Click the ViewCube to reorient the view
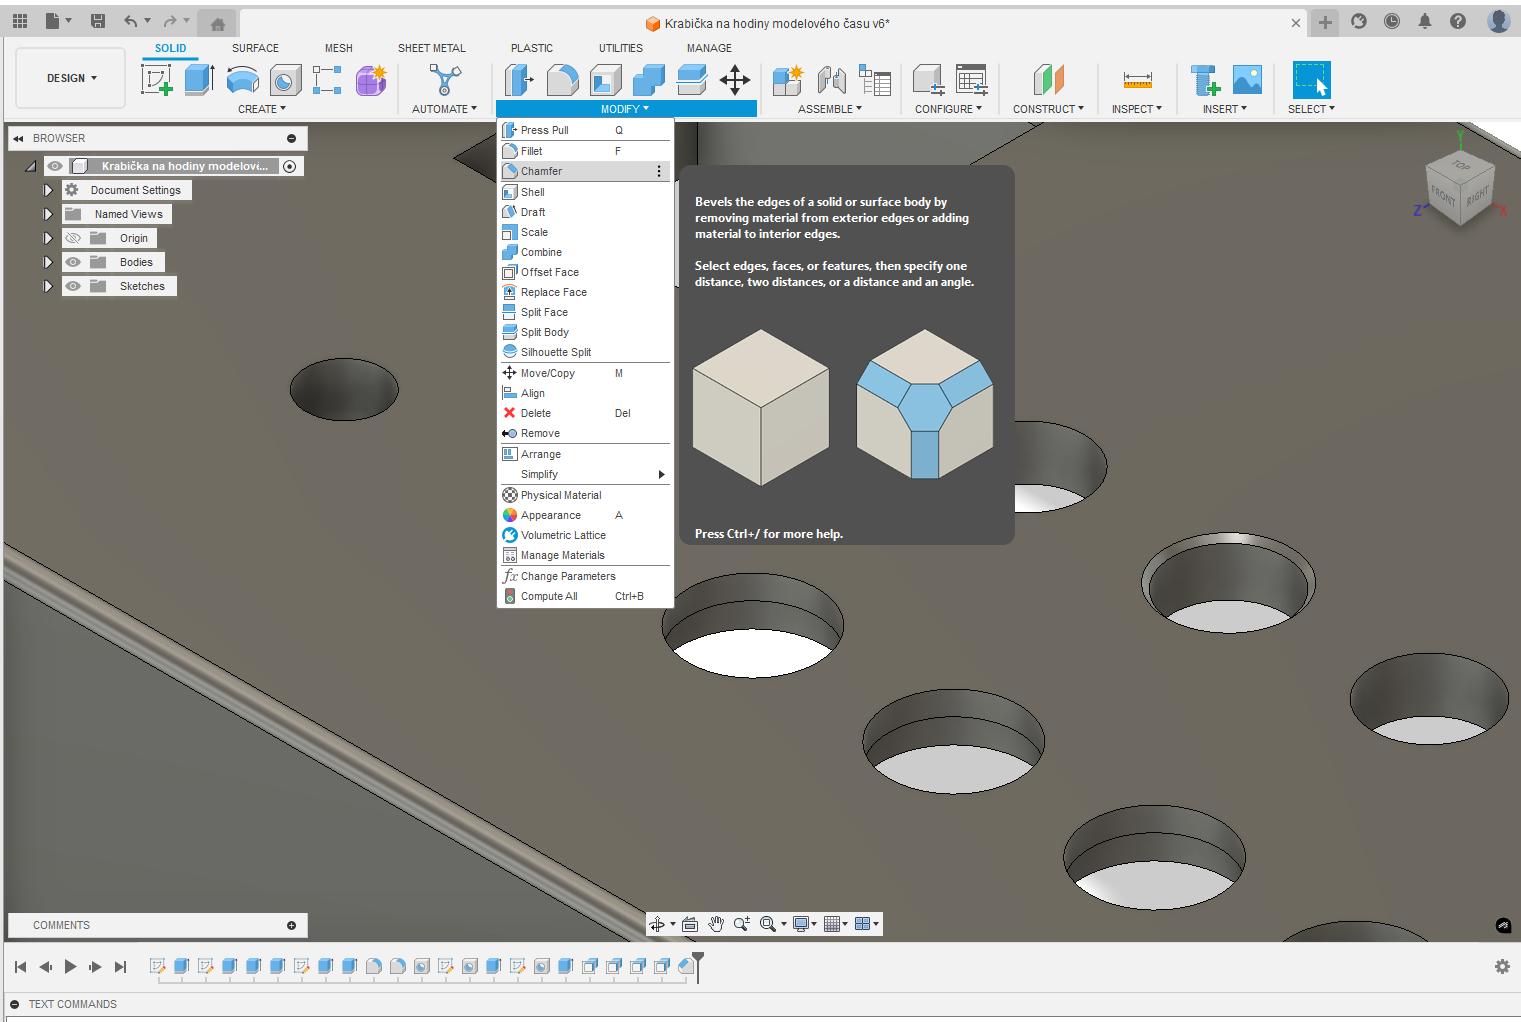This screenshot has width=1521, height=1022. [x=1460, y=186]
